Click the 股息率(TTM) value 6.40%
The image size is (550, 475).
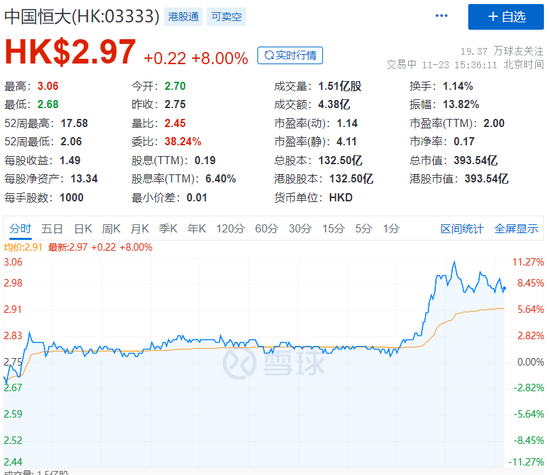[221, 179]
